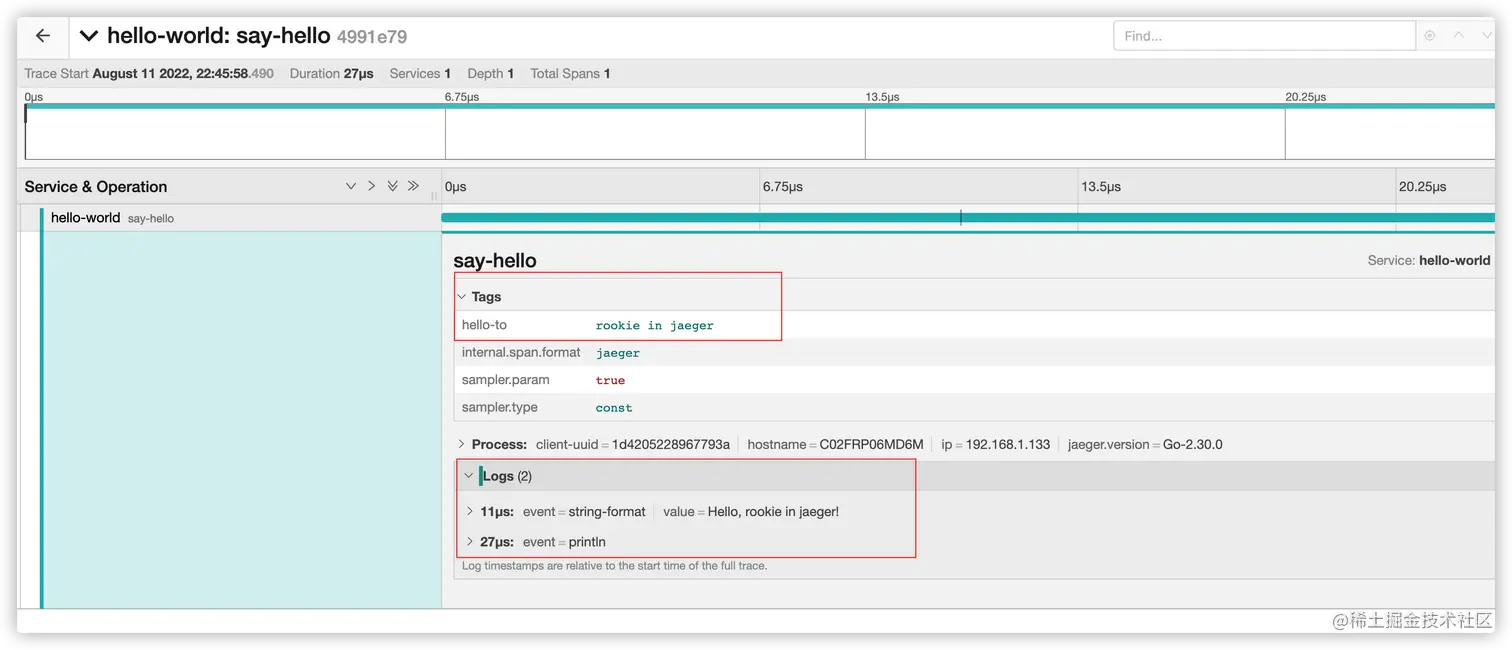Click event = string-format log text

584,512
